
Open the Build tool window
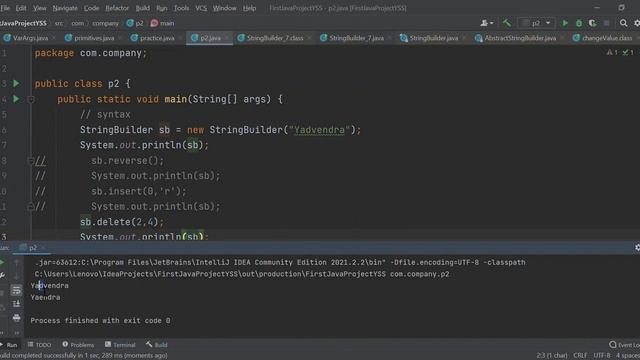point(157,345)
